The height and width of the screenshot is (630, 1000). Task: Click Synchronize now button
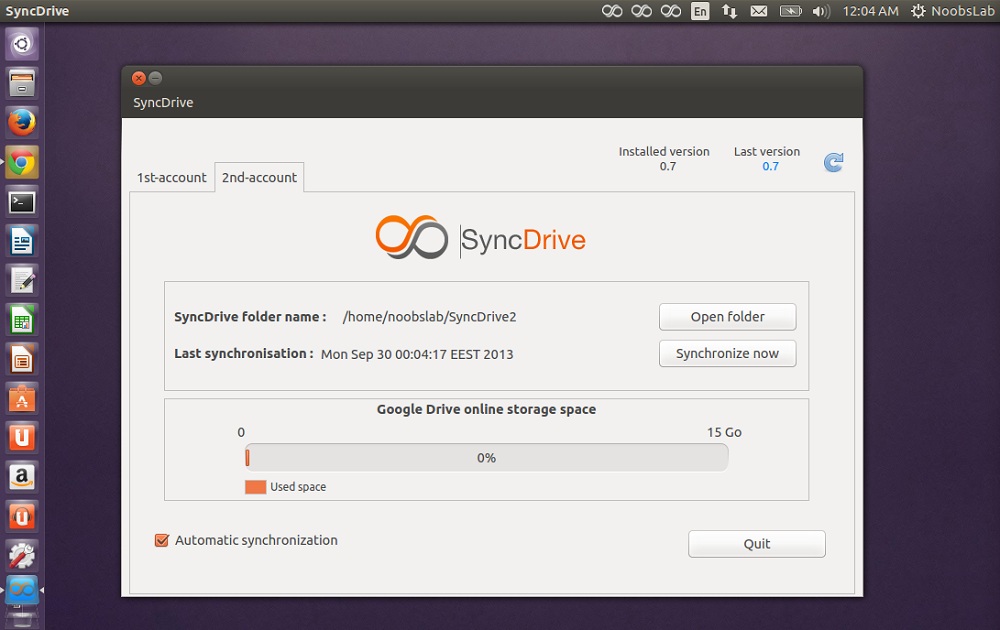[728, 353]
